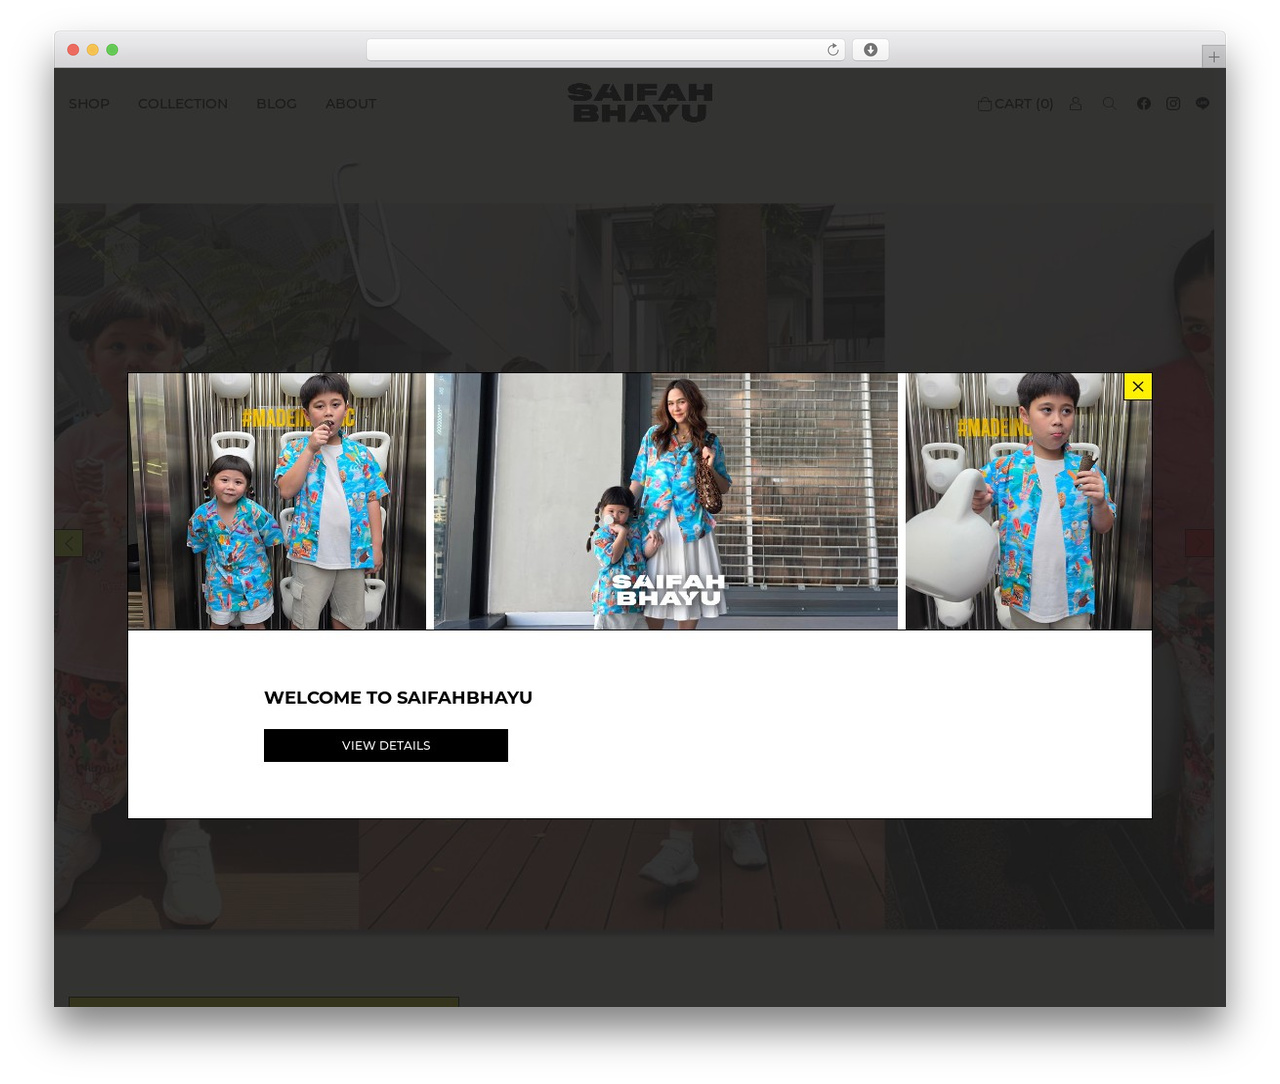Open the user account icon

[x=1076, y=103]
